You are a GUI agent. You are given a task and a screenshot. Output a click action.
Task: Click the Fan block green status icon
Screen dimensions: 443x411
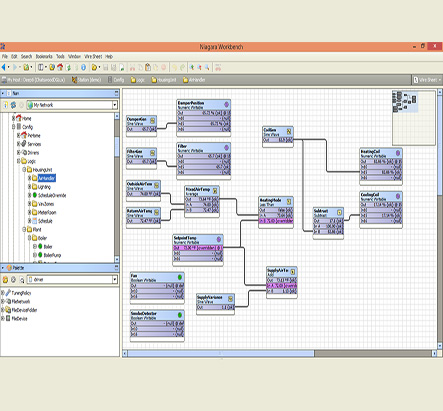180,277
